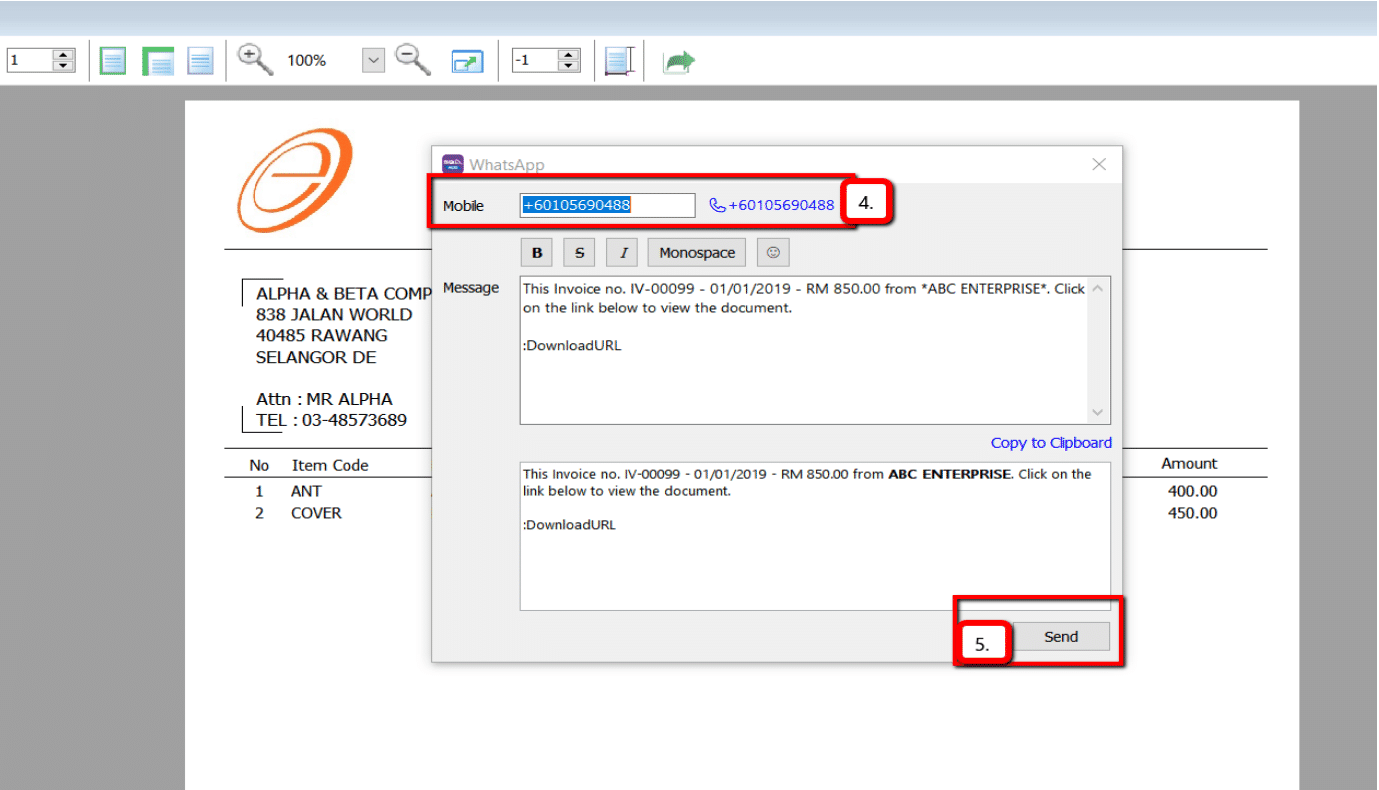This screenshot has width=1379, height=790.
Task: Decrease the -1 value spinner
Action: click(x=569, y=67)
